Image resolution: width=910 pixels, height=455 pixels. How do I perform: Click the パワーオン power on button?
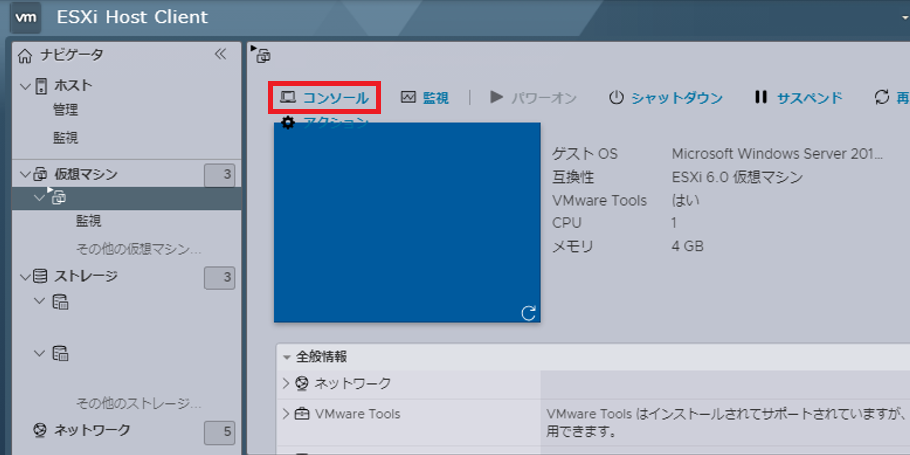click(533, 98)
